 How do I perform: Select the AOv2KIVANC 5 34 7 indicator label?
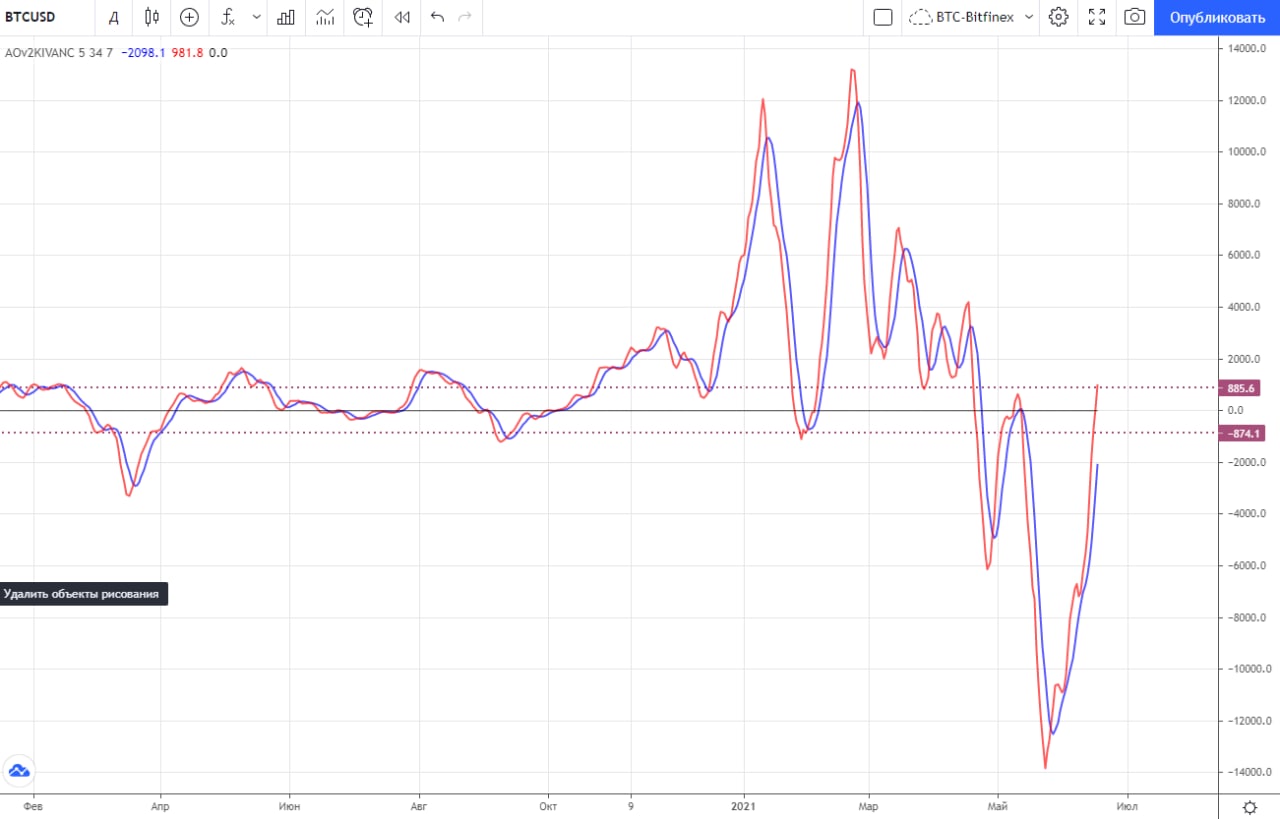(59, 53)
